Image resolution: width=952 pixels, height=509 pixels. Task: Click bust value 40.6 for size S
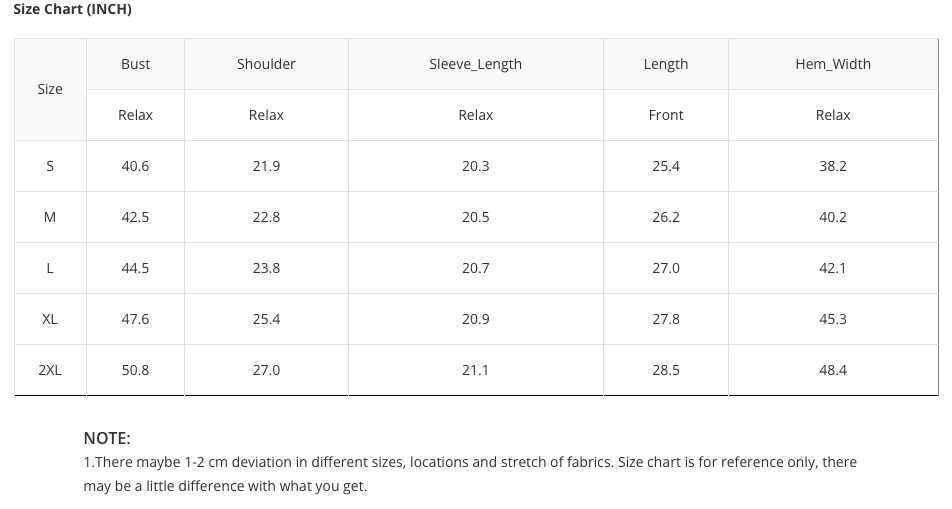click(x=135, y=166)
